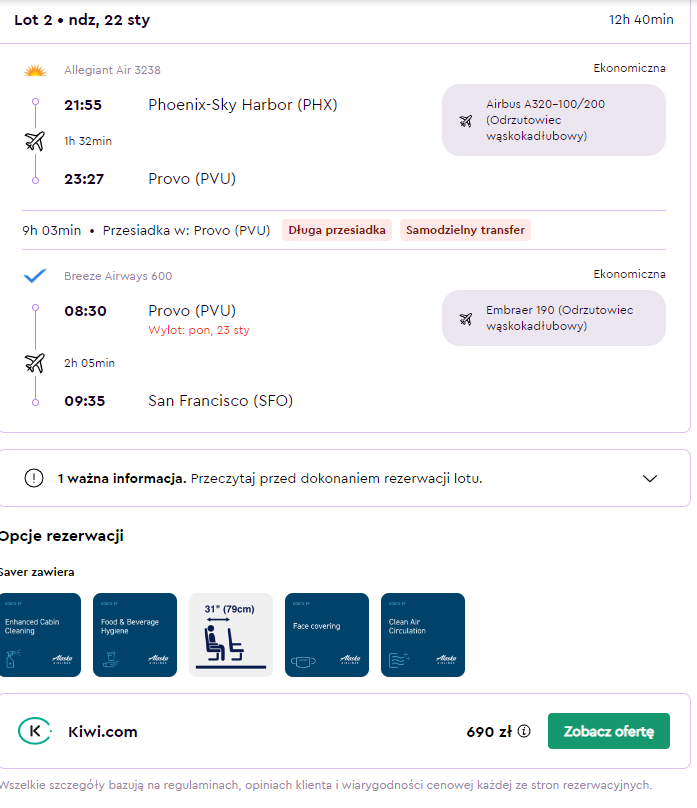This screenshot has height=808, width=697.
Task: Click the 'Długa przesiadka' tag
Action: pyautogui.click(x=337, y=230)
